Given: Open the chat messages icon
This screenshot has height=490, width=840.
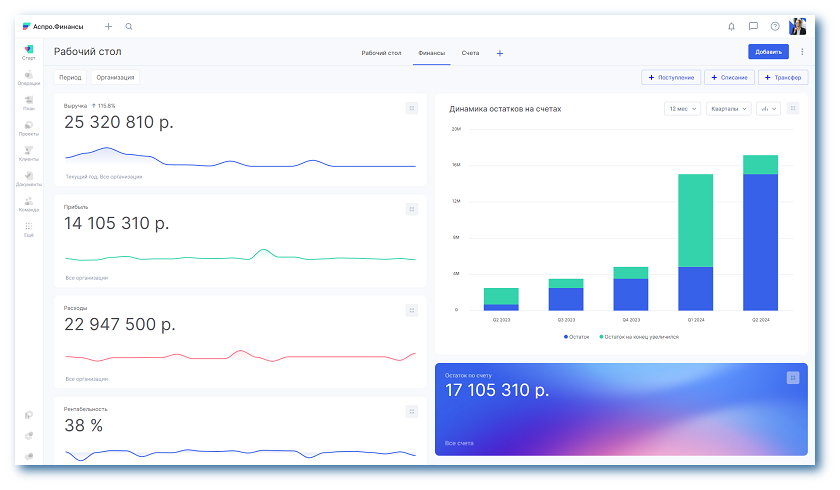Looking at the screenshot, I should (753, 26).
